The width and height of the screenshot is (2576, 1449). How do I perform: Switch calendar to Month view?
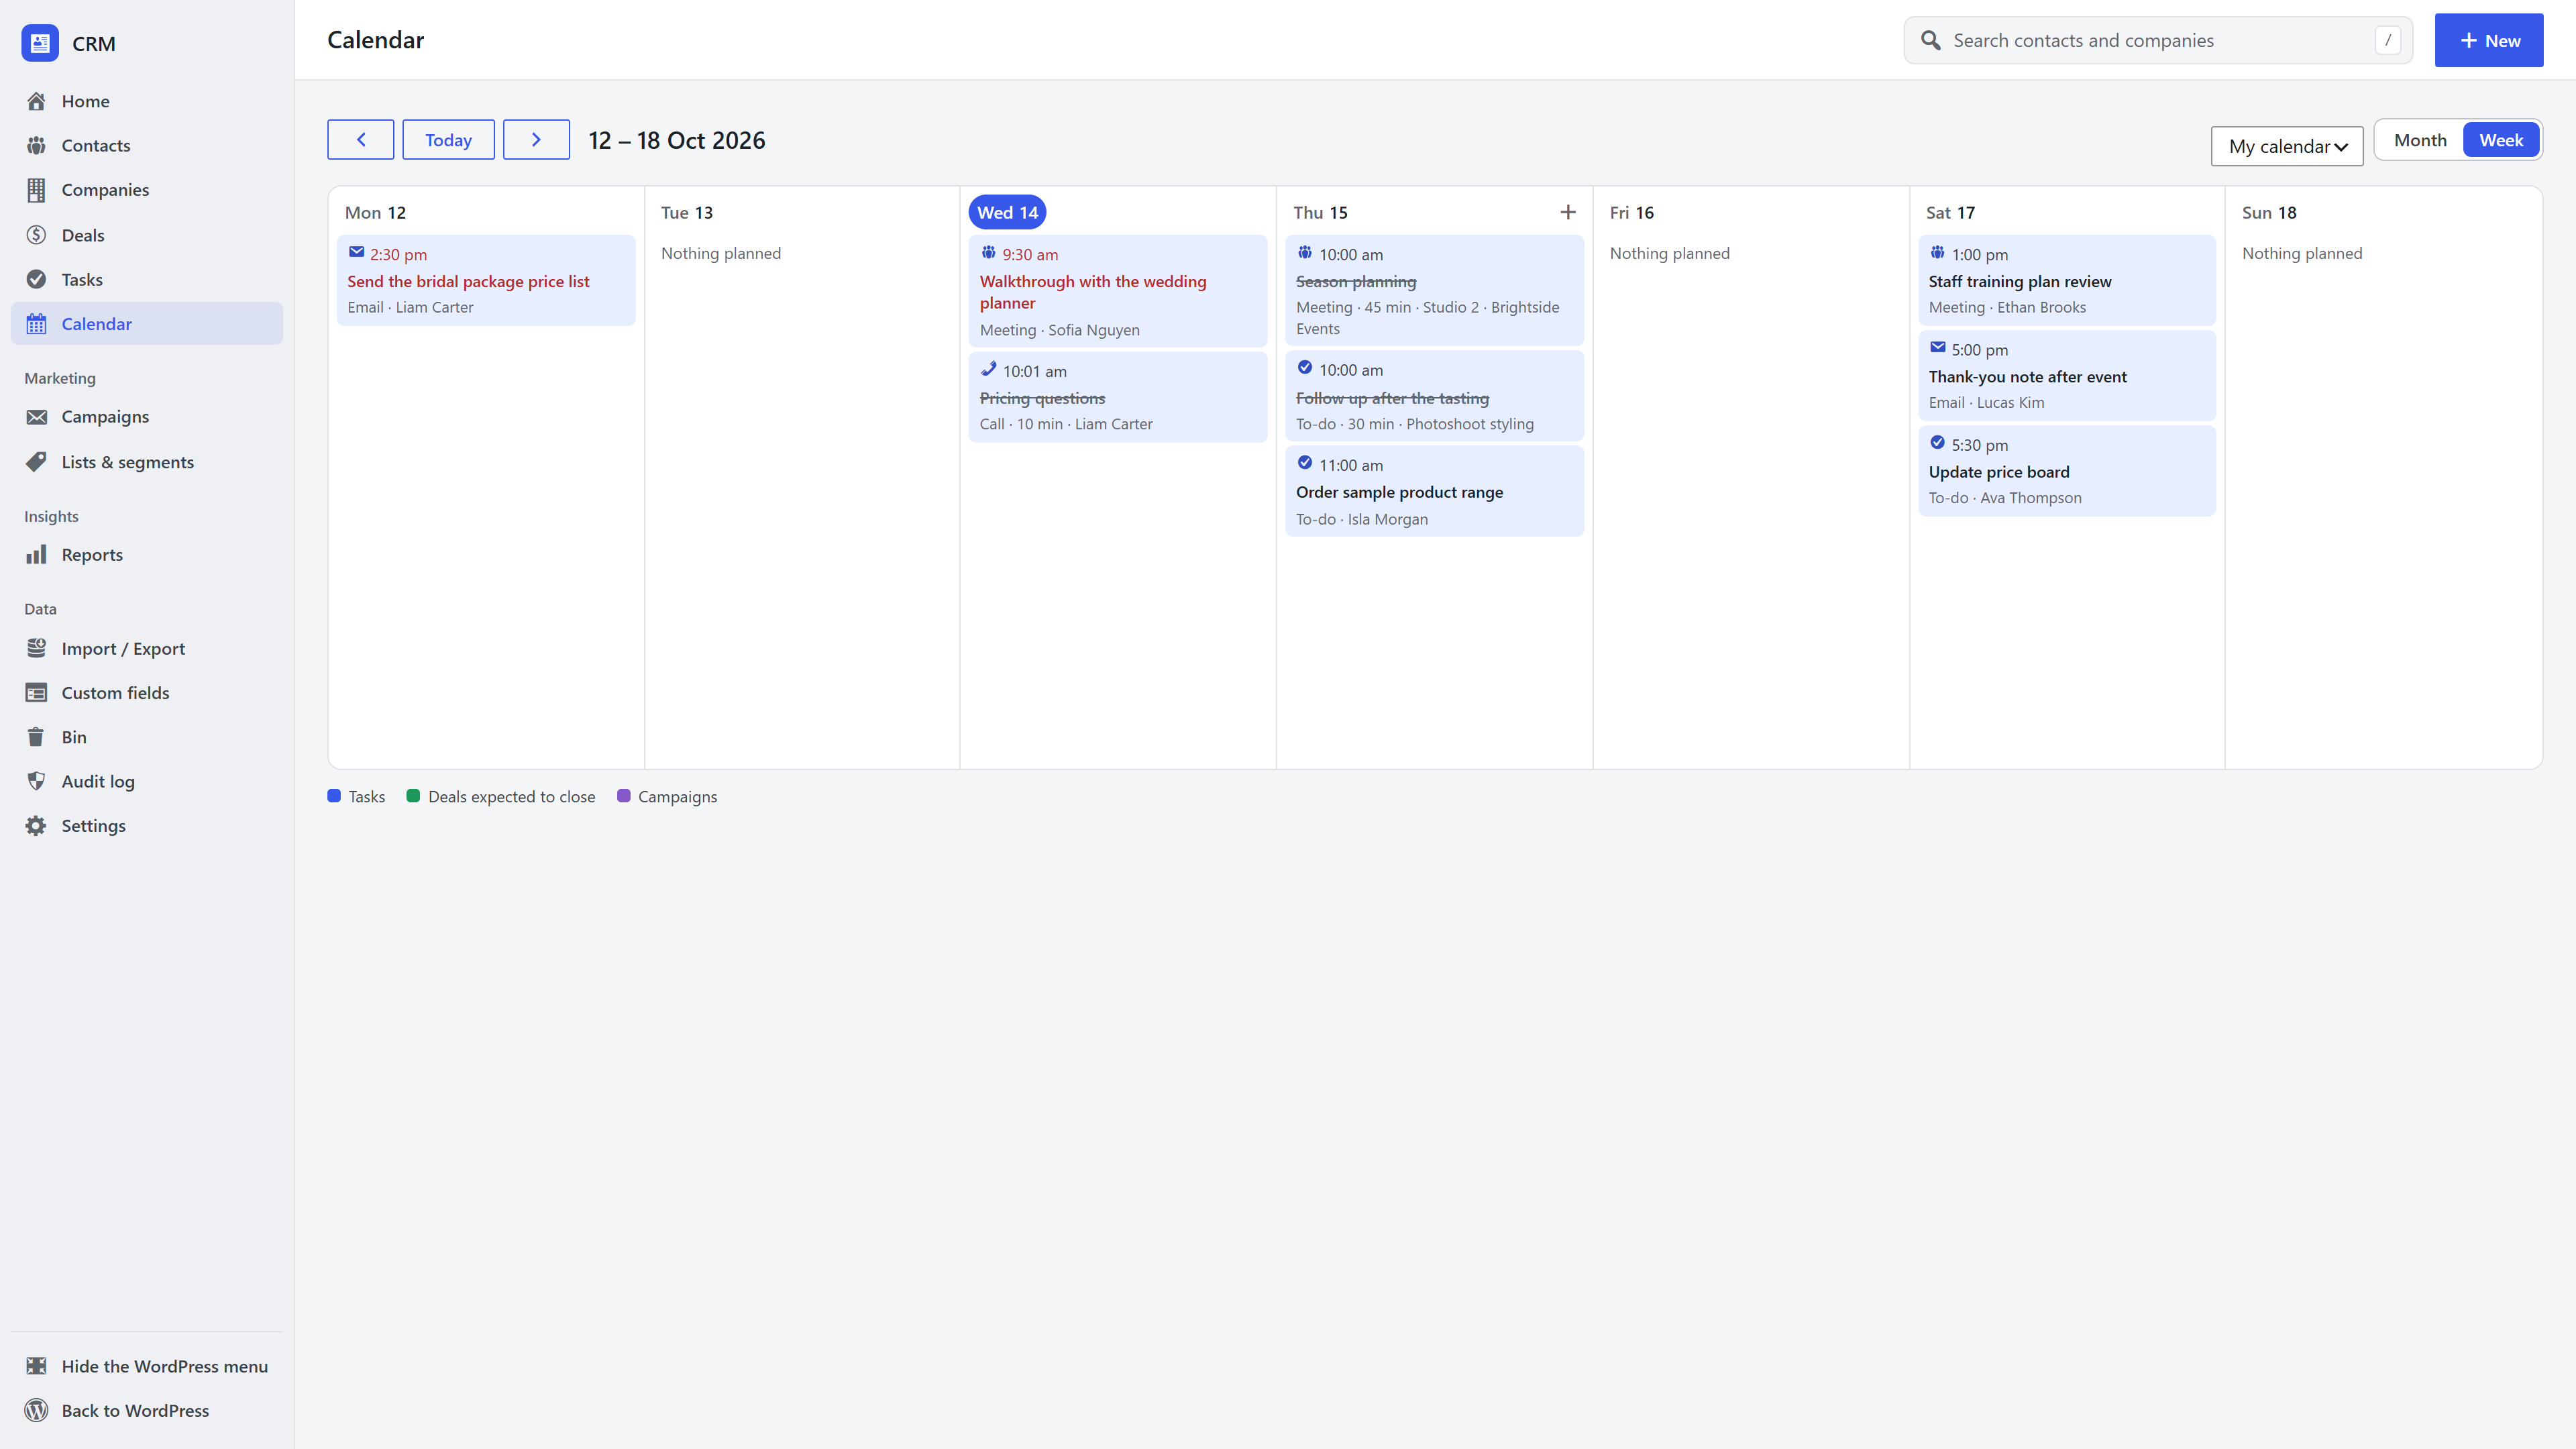2419,140
